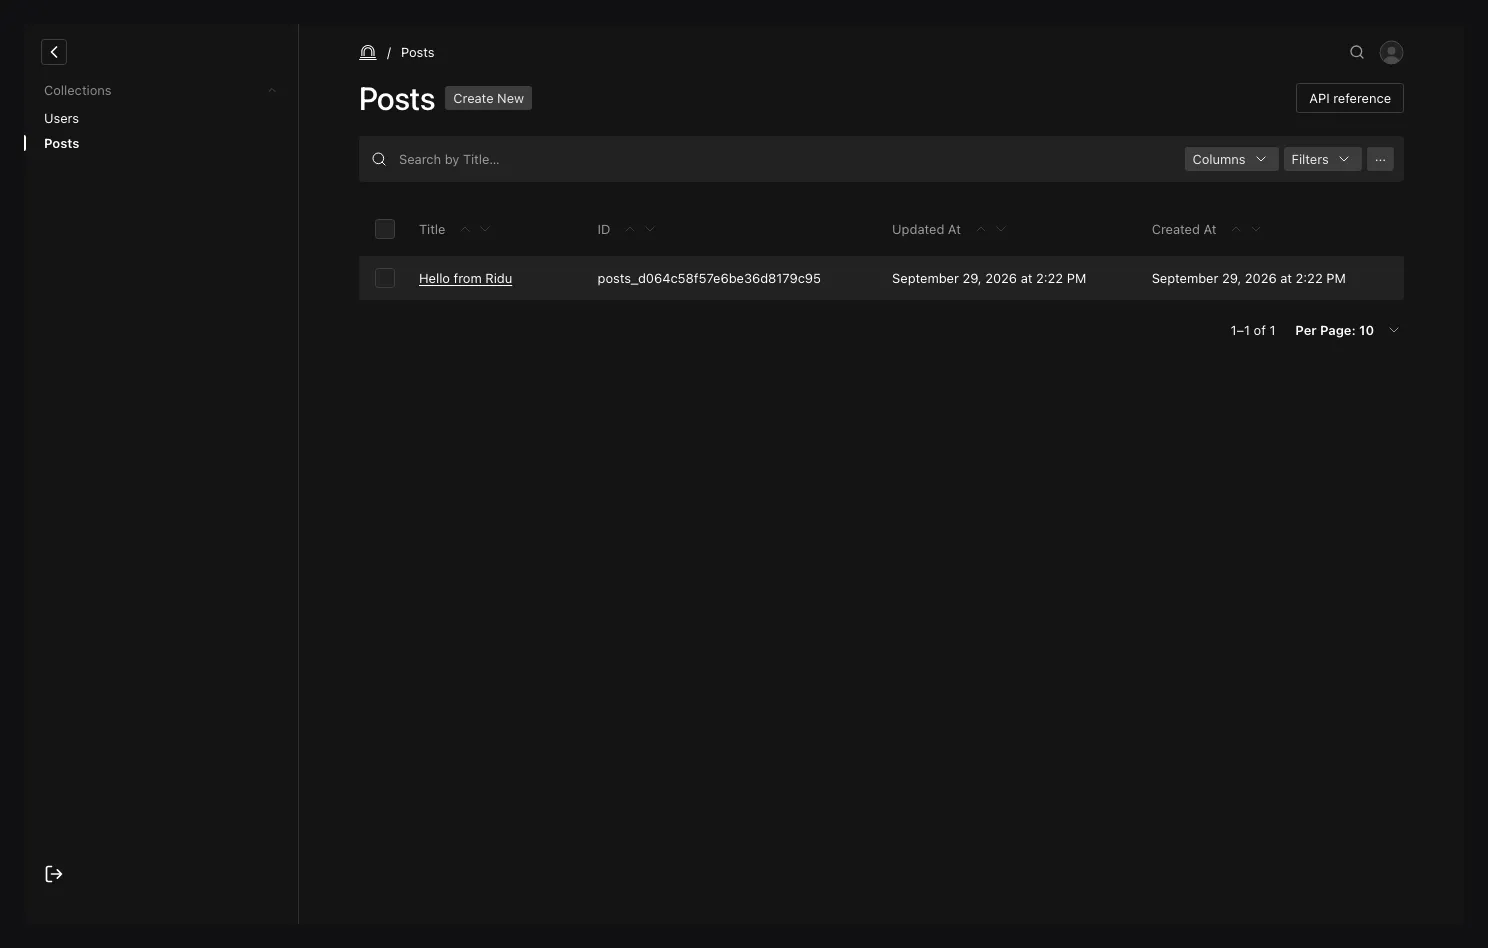Sort Updated At column ascending
The width and height of the screenshot is (1488, 948).
[981, 229]
